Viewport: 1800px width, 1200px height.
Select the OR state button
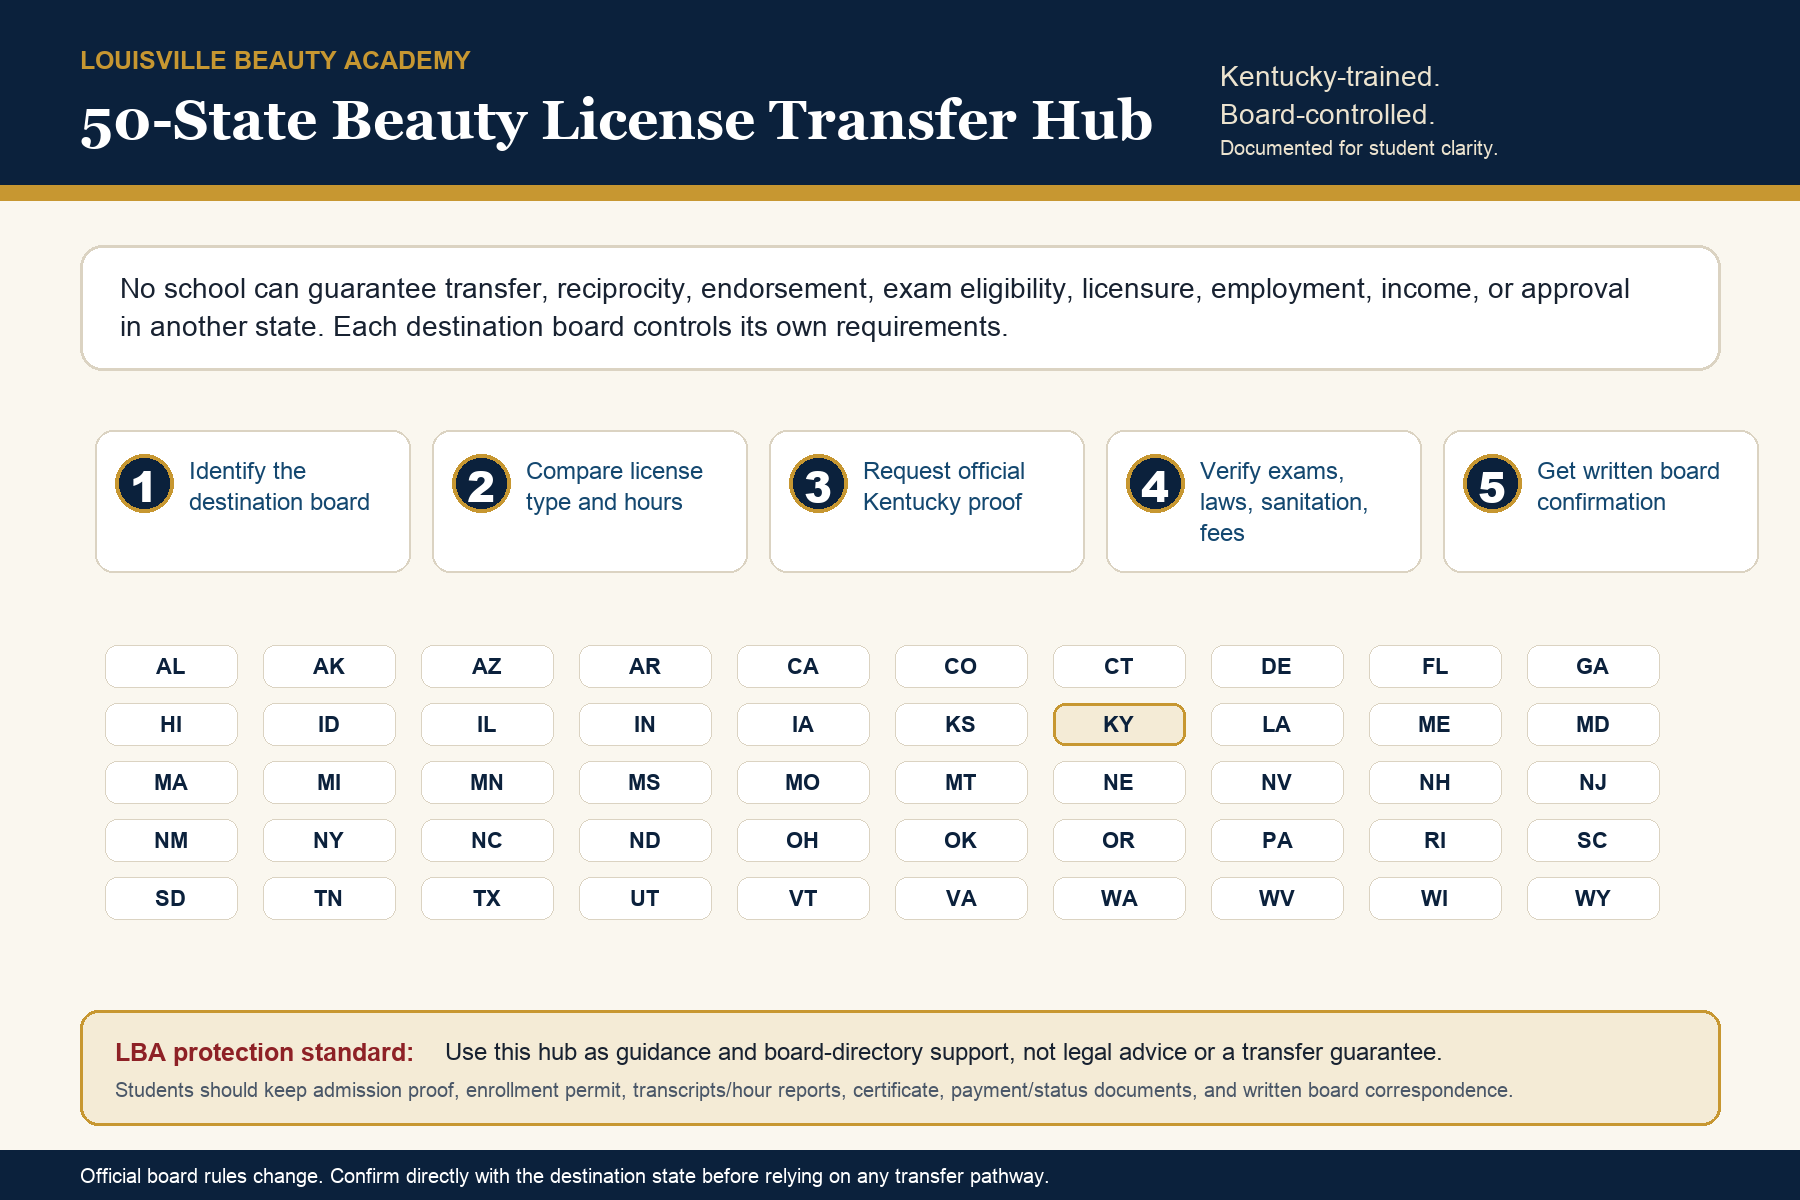[x=1119, y=840]
